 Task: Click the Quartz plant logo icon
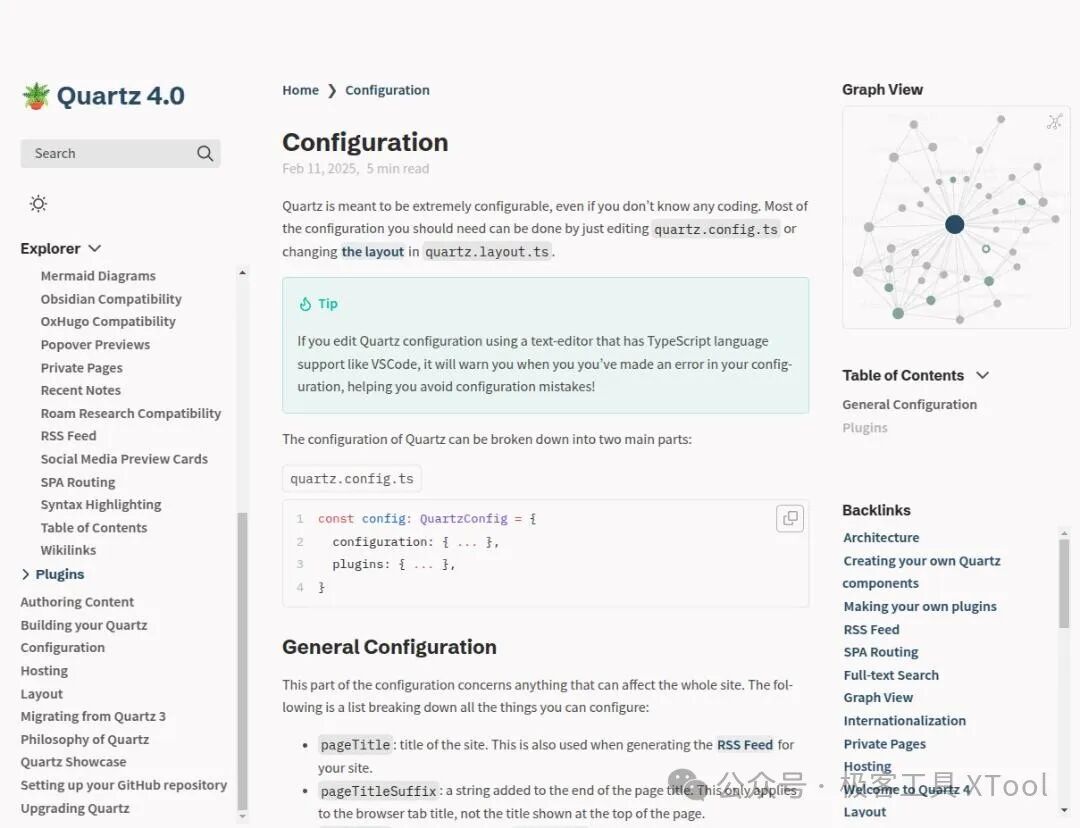click(x=36, y=95)
